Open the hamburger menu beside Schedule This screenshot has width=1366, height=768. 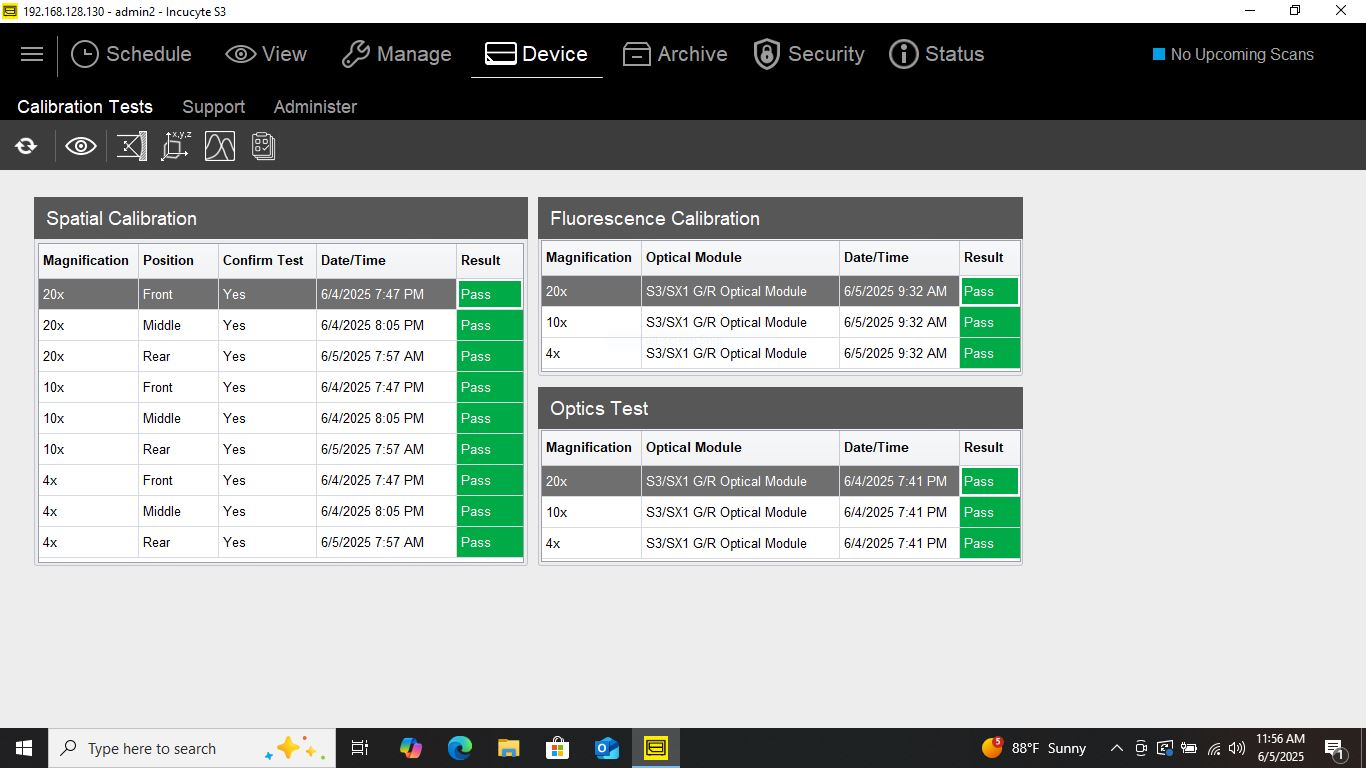[32, 54]
